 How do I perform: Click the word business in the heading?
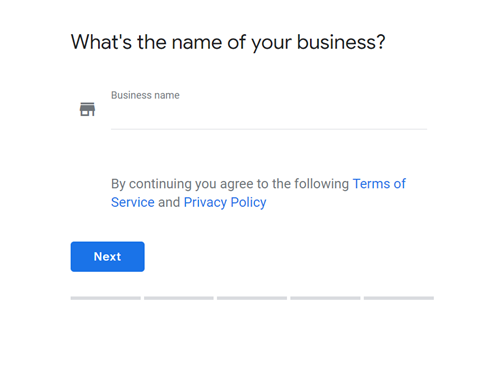coord(341,42)
